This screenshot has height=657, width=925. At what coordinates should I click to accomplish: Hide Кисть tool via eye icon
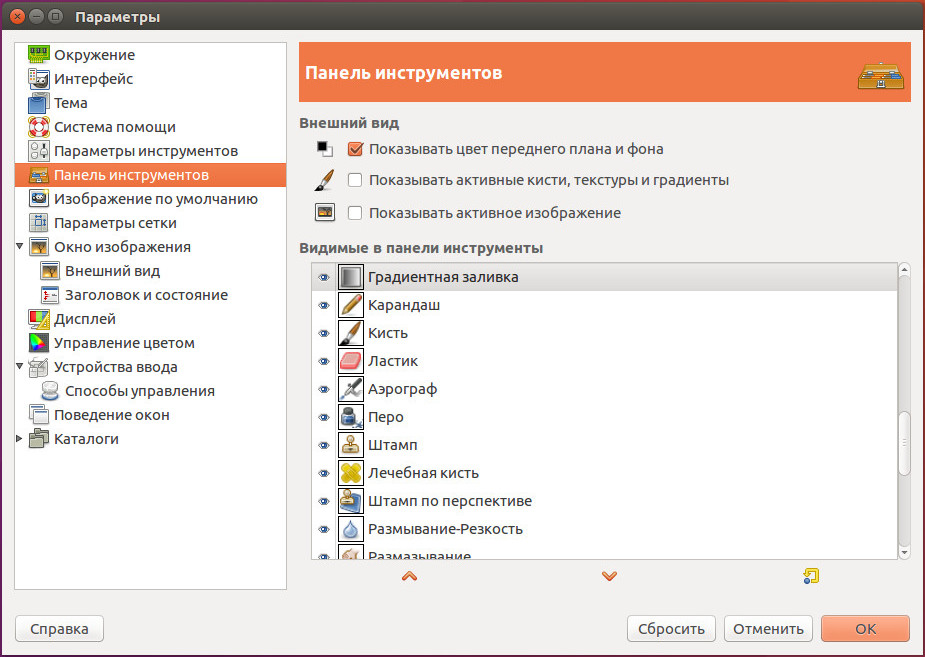tap(324, 333)
